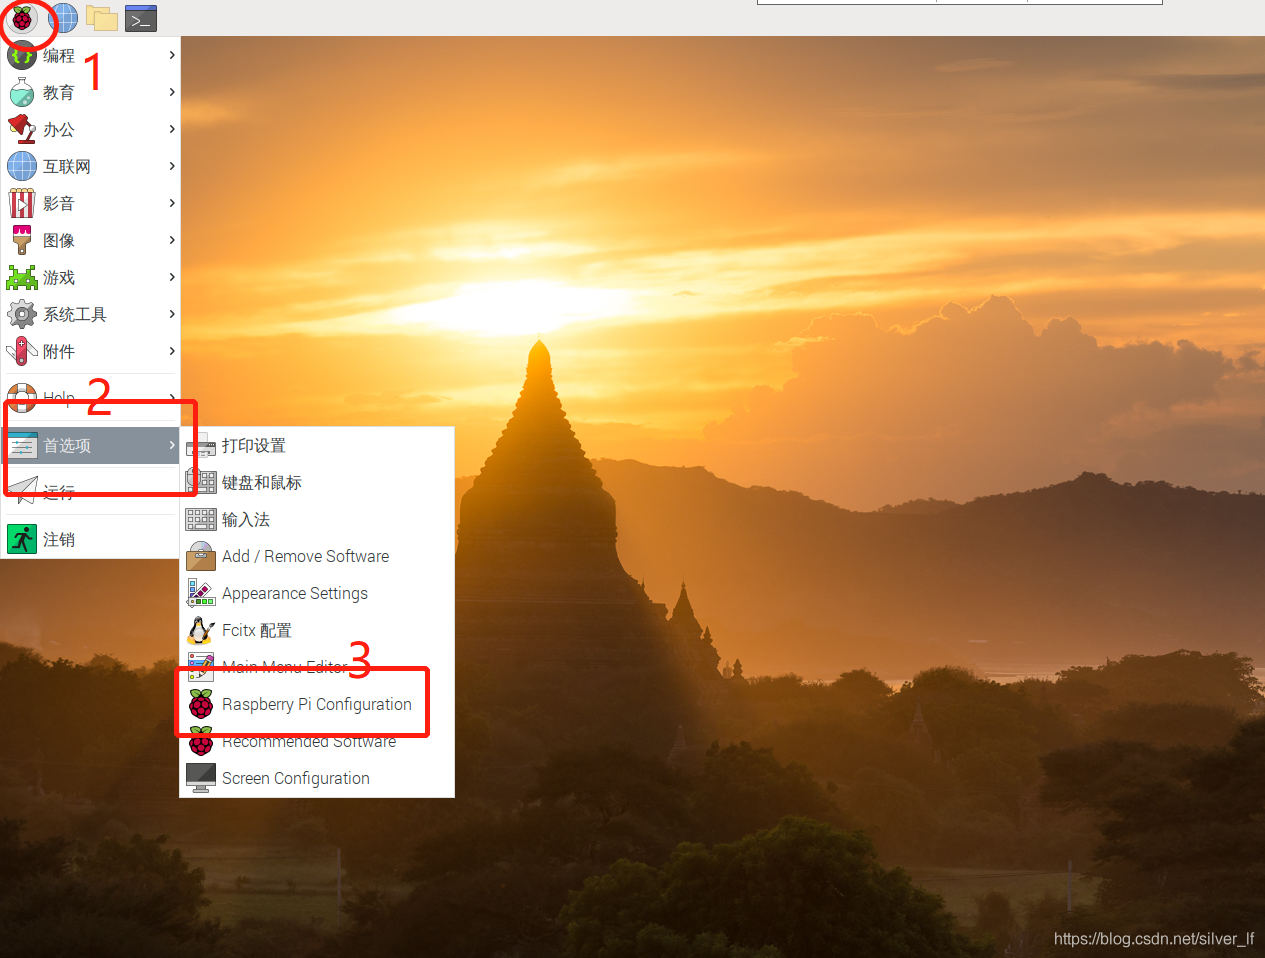Select the 办公 office label
The width and height of the screenshot is (1265, 958).
(59, 129)
